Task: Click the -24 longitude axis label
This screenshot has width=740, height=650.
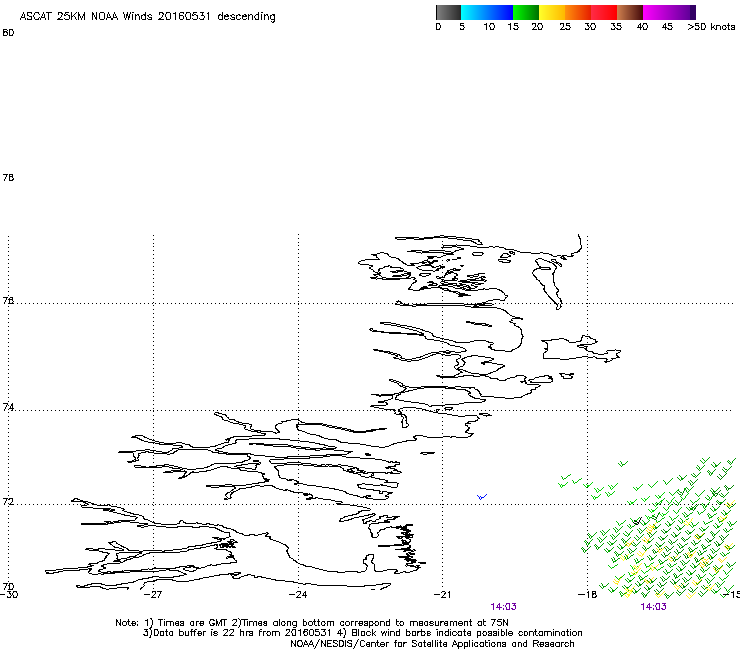Action: click(298, 594)
